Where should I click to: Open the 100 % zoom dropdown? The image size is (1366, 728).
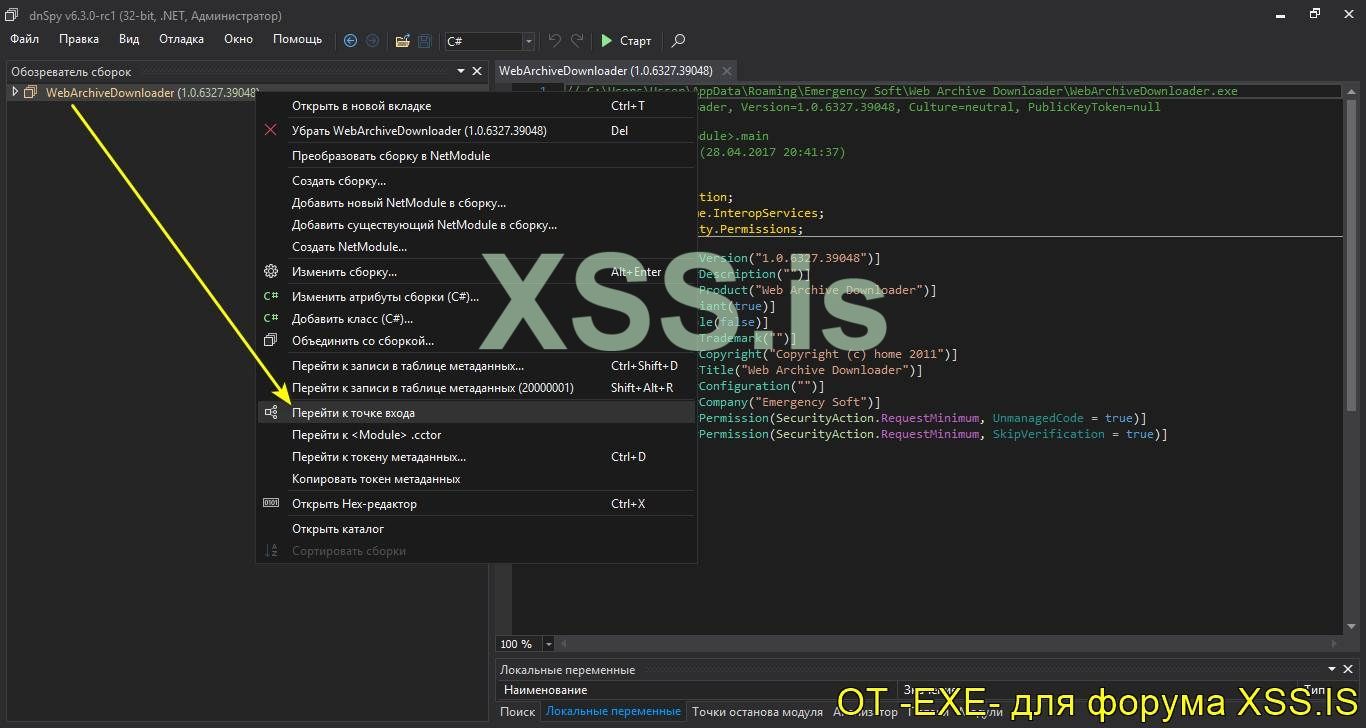pos(550,644)
